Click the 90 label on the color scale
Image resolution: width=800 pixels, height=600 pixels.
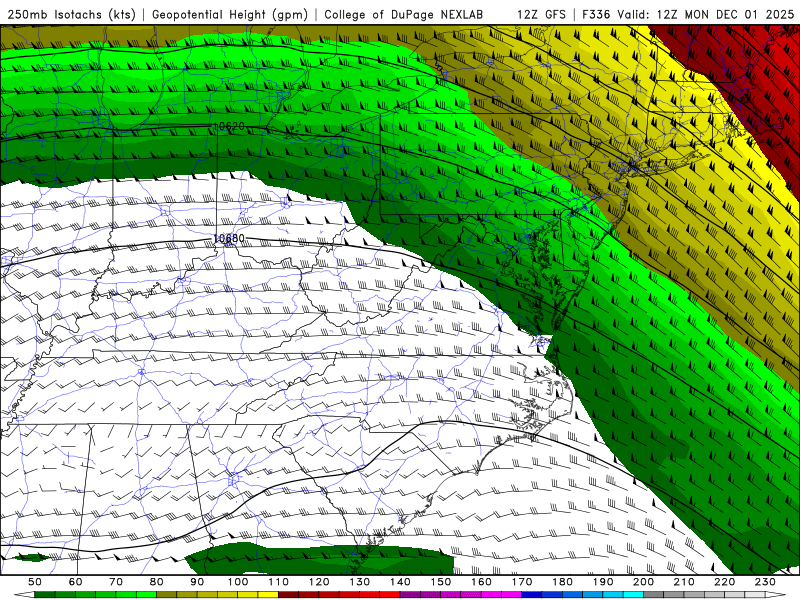click(197, 582)
